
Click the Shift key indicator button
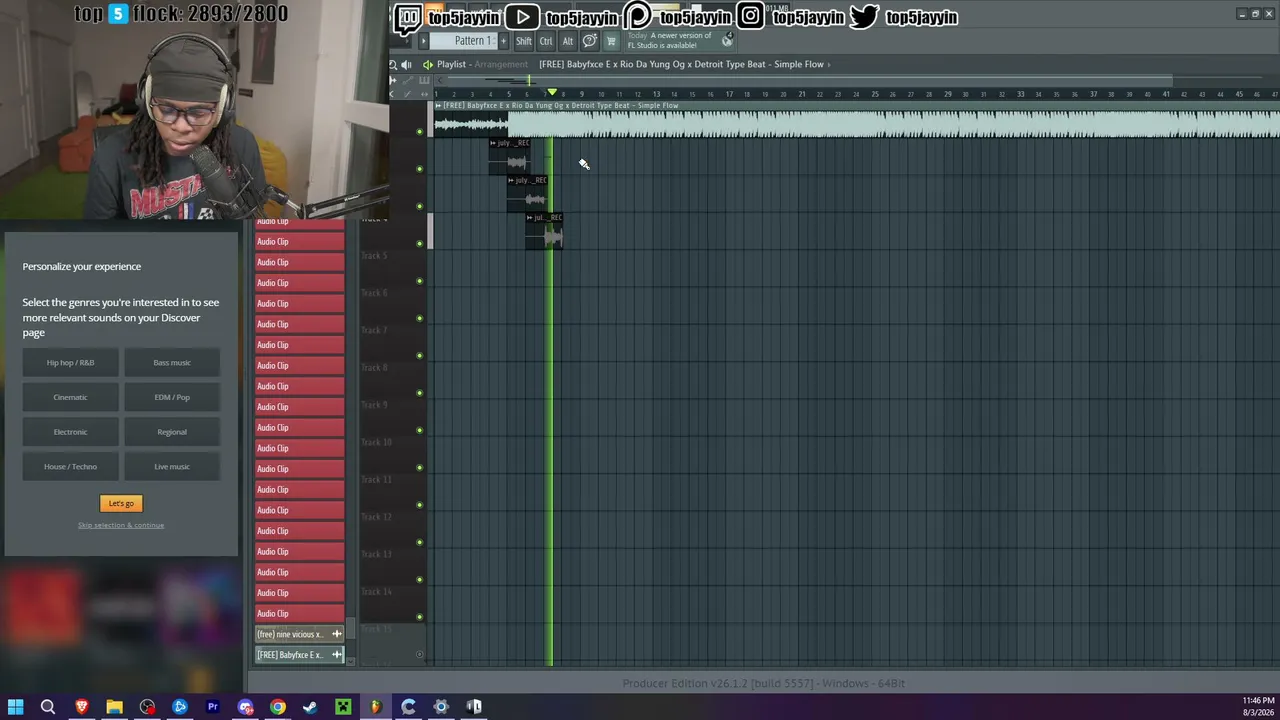[x=524, y=41]
